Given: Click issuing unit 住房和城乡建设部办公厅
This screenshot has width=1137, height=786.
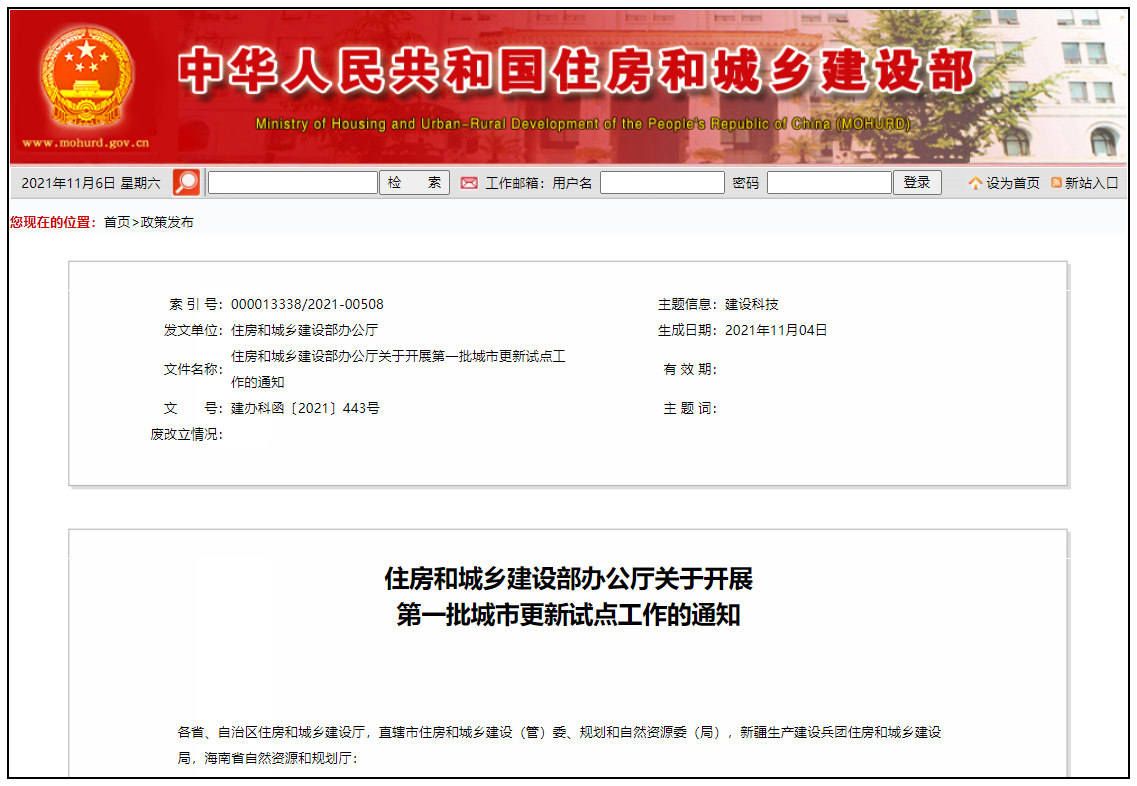Looking at the screenshot, I should coord(305,331).
